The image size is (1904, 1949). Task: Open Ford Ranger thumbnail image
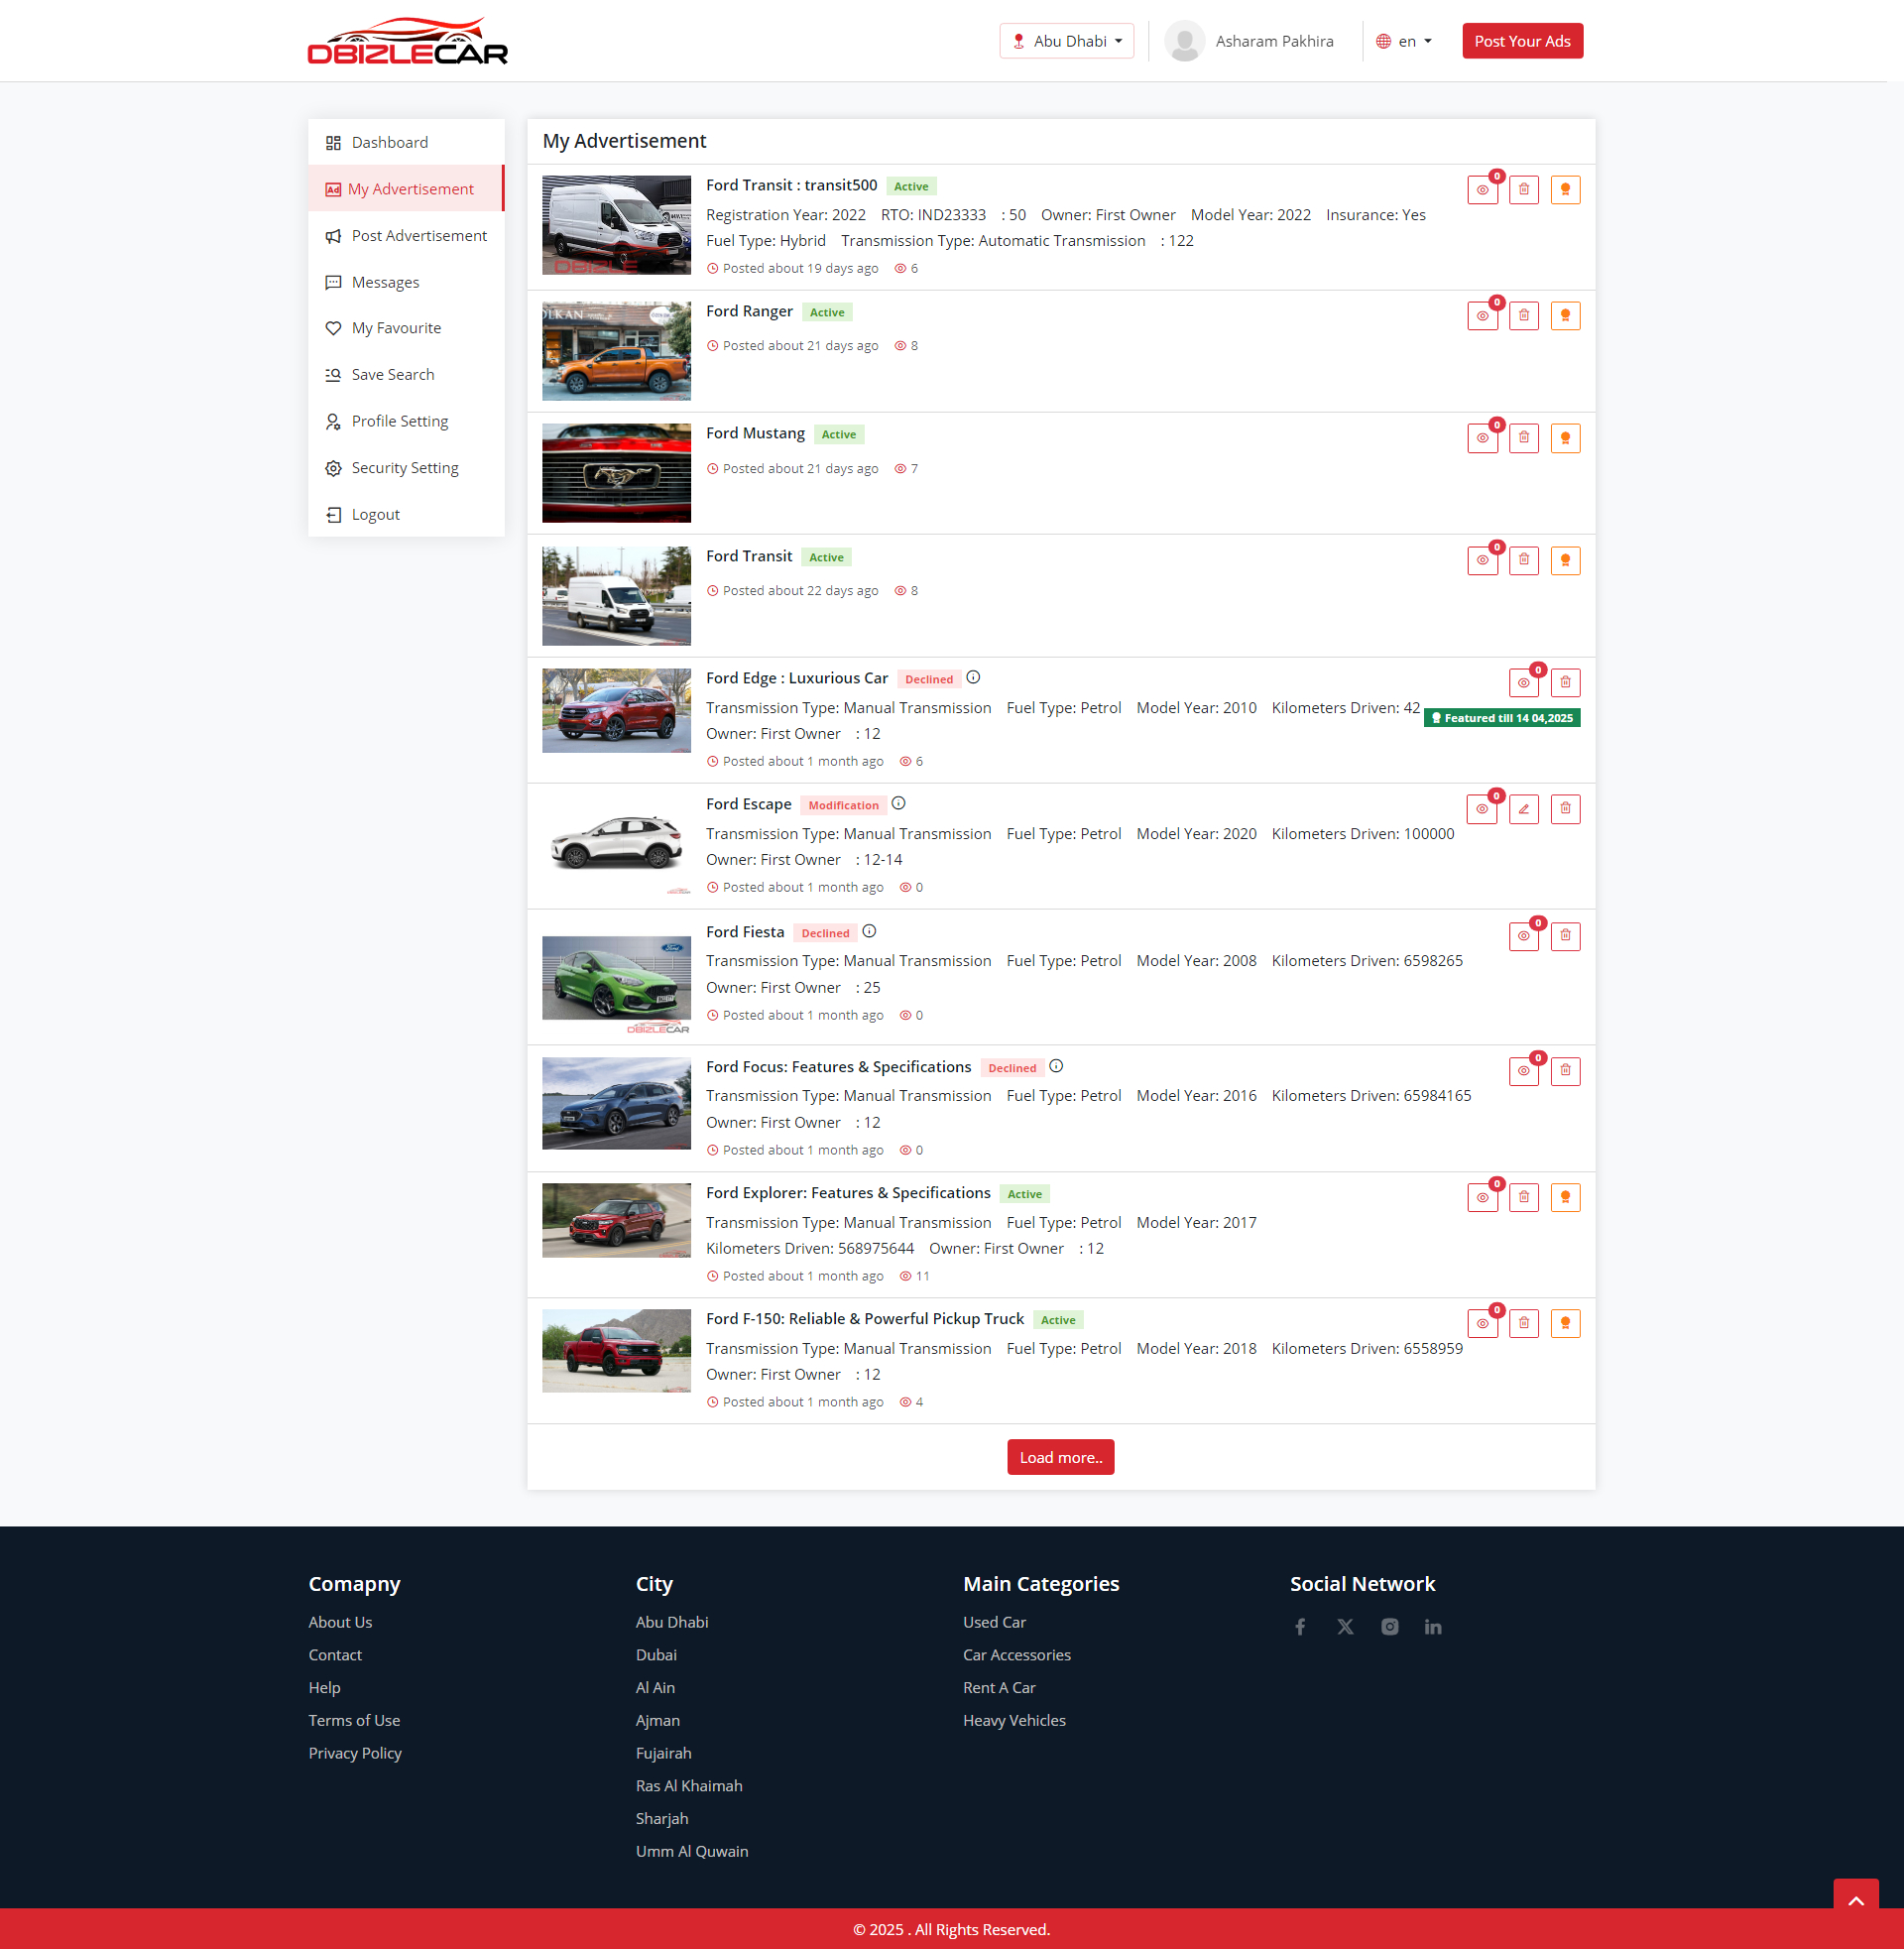click(616, 351)
